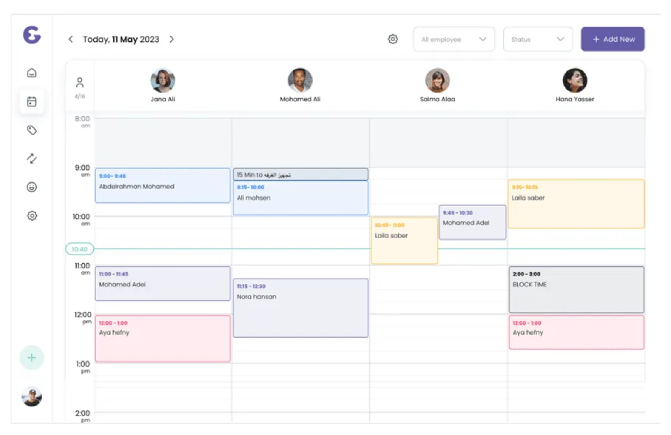The image size is (671, 435).
Task: Go to next day with right chevron
Action: (172, 40)
